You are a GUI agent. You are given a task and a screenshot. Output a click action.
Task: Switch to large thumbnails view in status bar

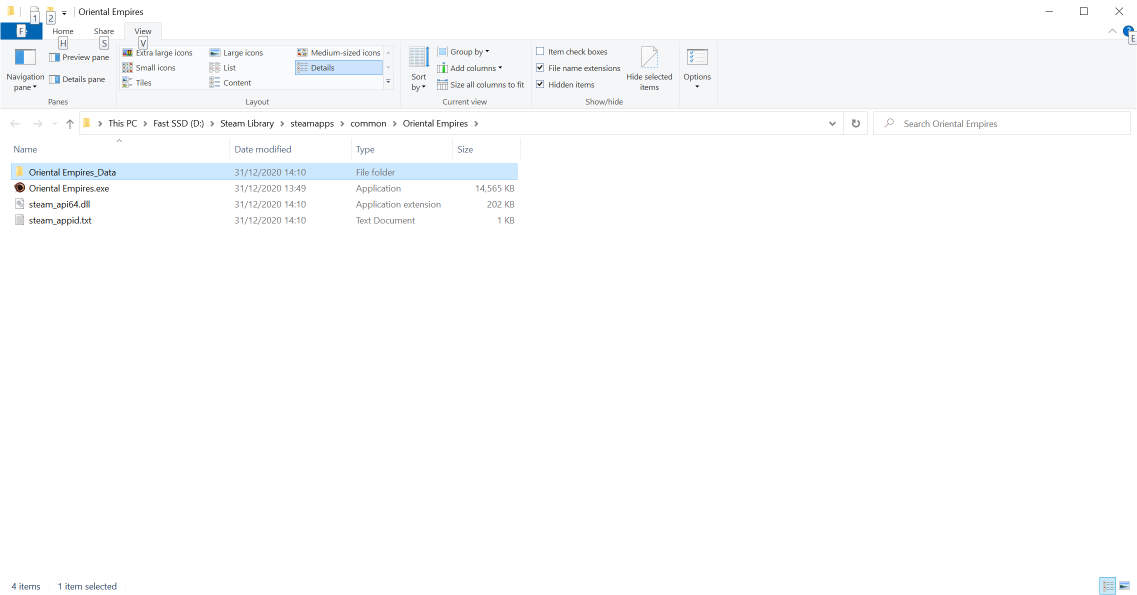(1124, 586)
